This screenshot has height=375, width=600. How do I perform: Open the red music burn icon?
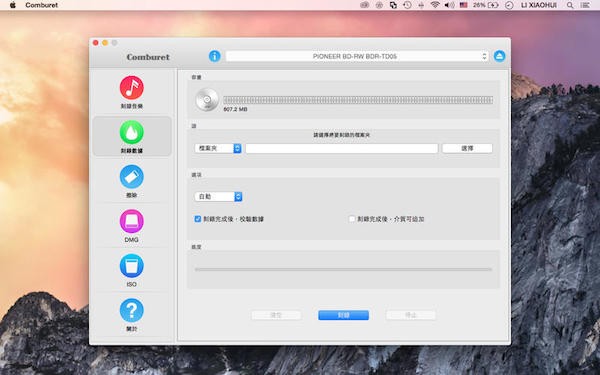pyautogui.click(x=132, y=88)
